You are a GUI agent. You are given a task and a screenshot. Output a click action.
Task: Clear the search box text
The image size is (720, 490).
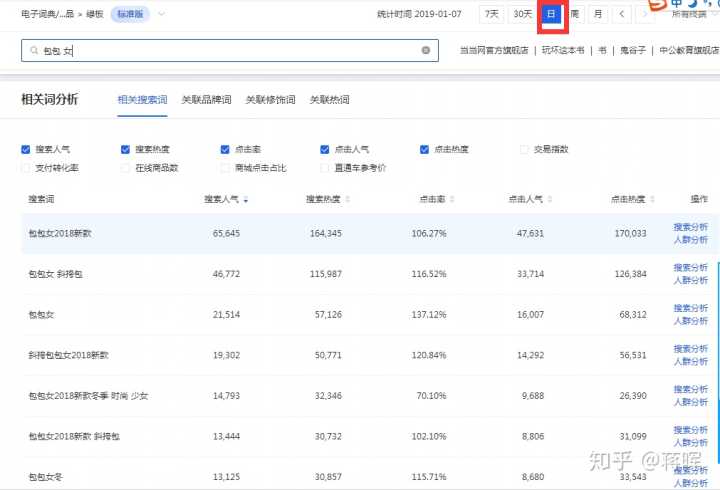tap(426, 50)
